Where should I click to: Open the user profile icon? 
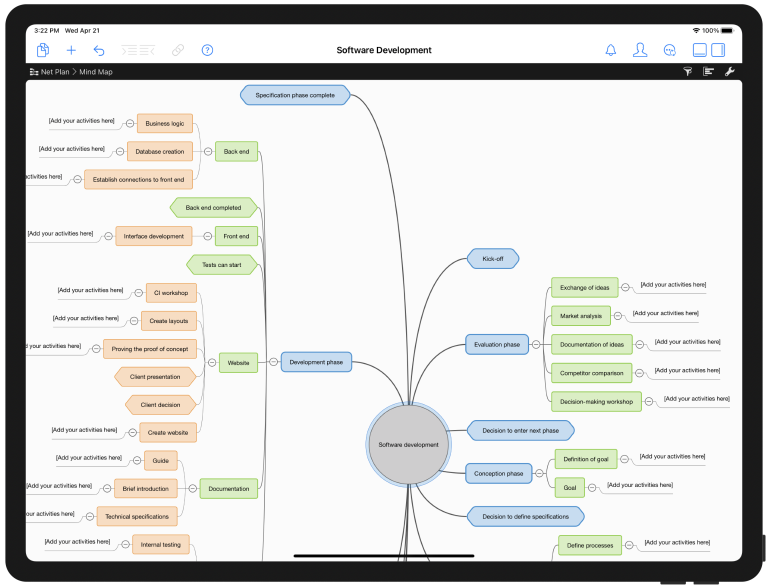click(640, 50)
